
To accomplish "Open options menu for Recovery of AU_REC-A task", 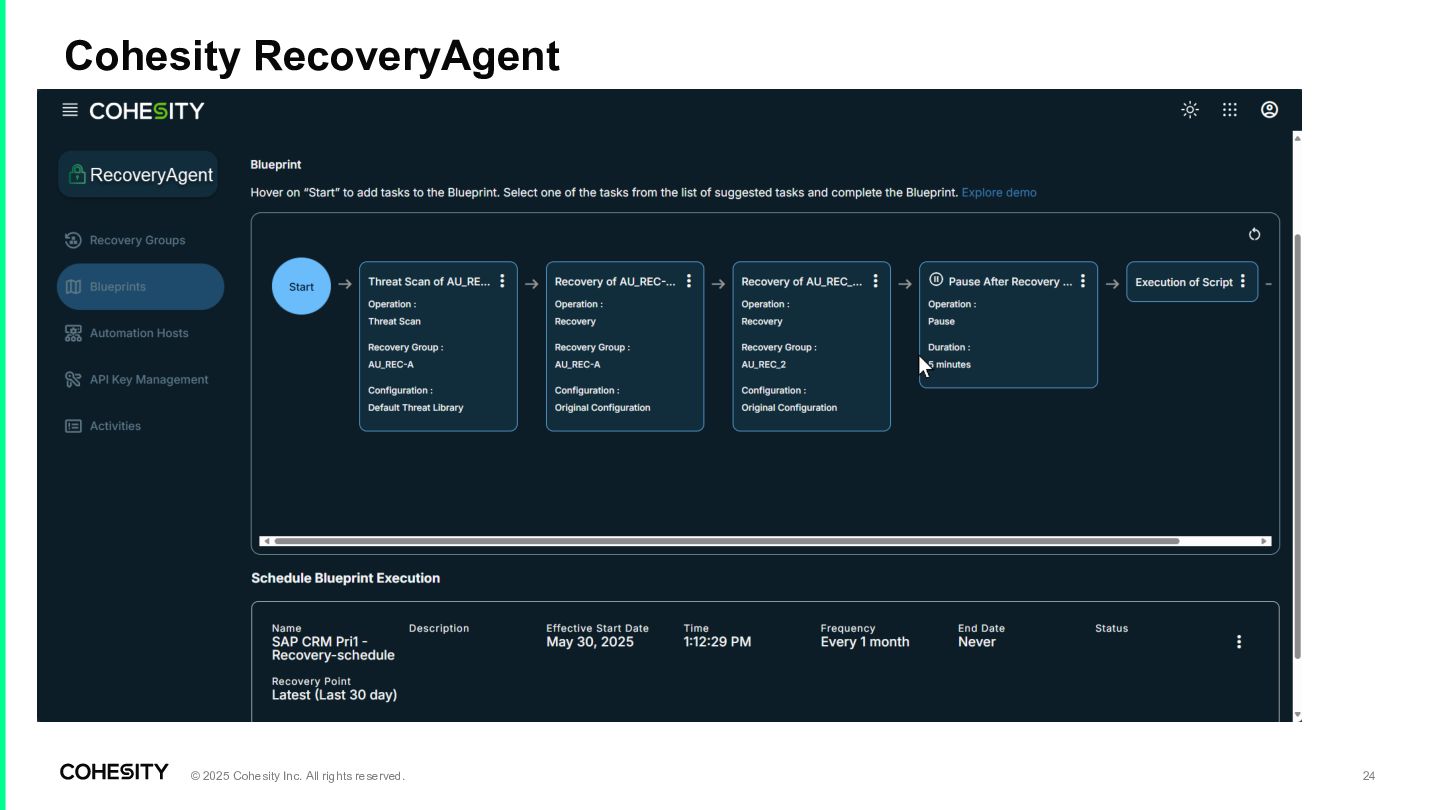I will [689, 281].
